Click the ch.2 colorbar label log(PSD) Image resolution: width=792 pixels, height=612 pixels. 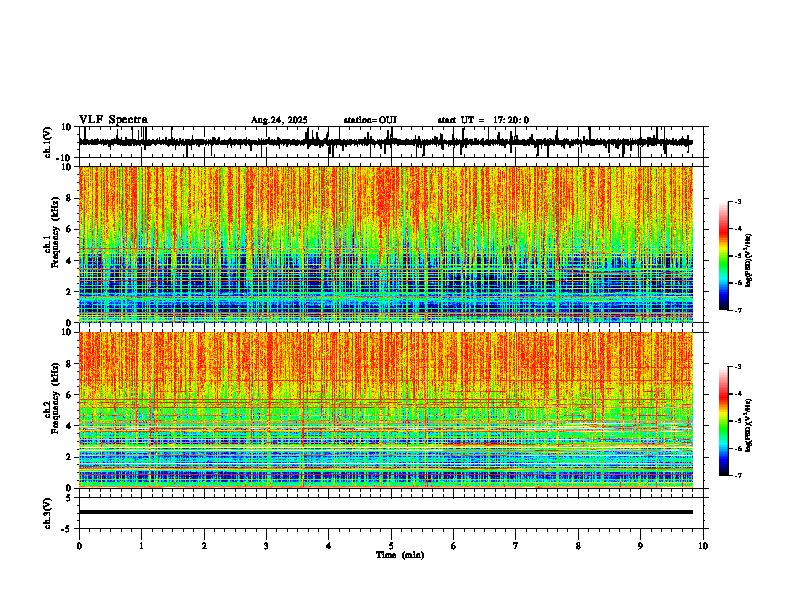click(749, 425)
